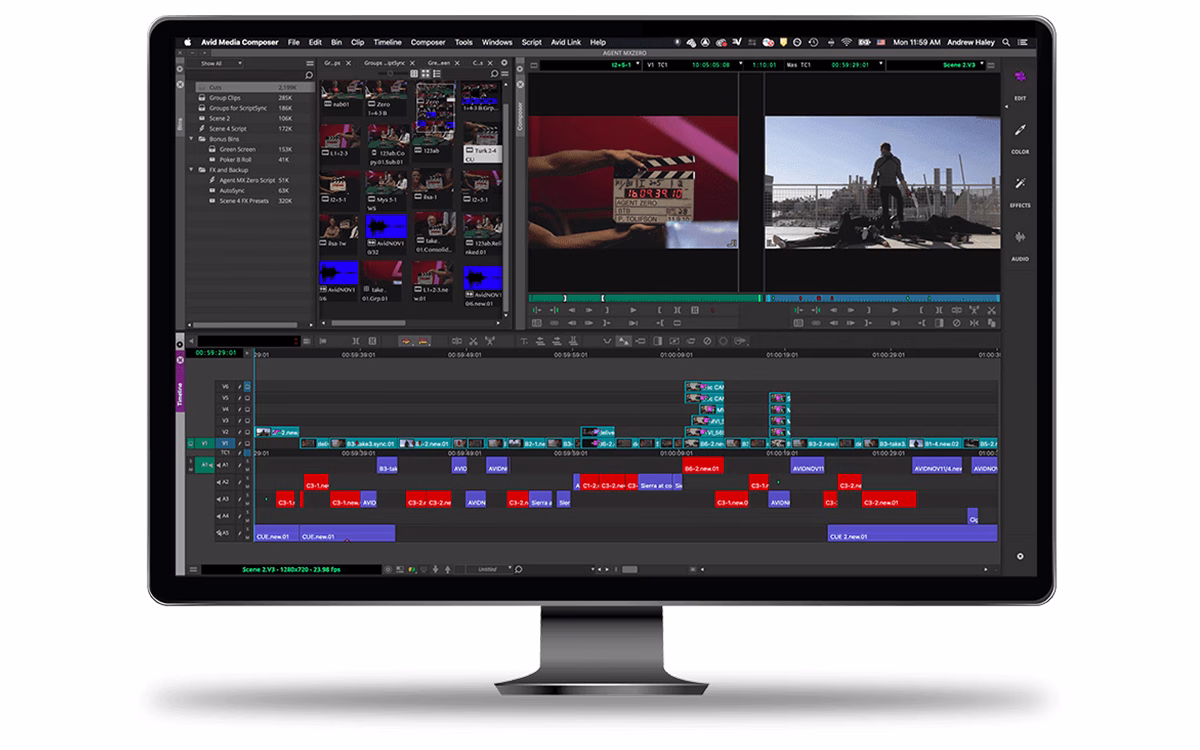This screenshot has height=750, width=1200.
Task: Open the Timeline menu
Action: tap(388, 42)
